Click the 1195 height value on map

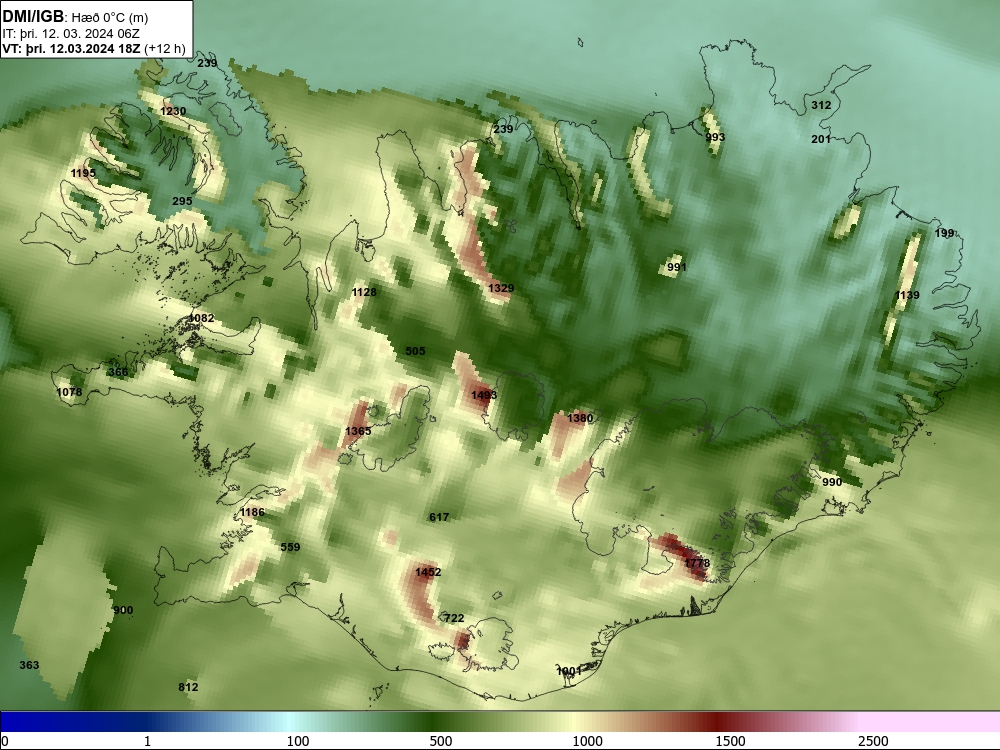point(83,173)
